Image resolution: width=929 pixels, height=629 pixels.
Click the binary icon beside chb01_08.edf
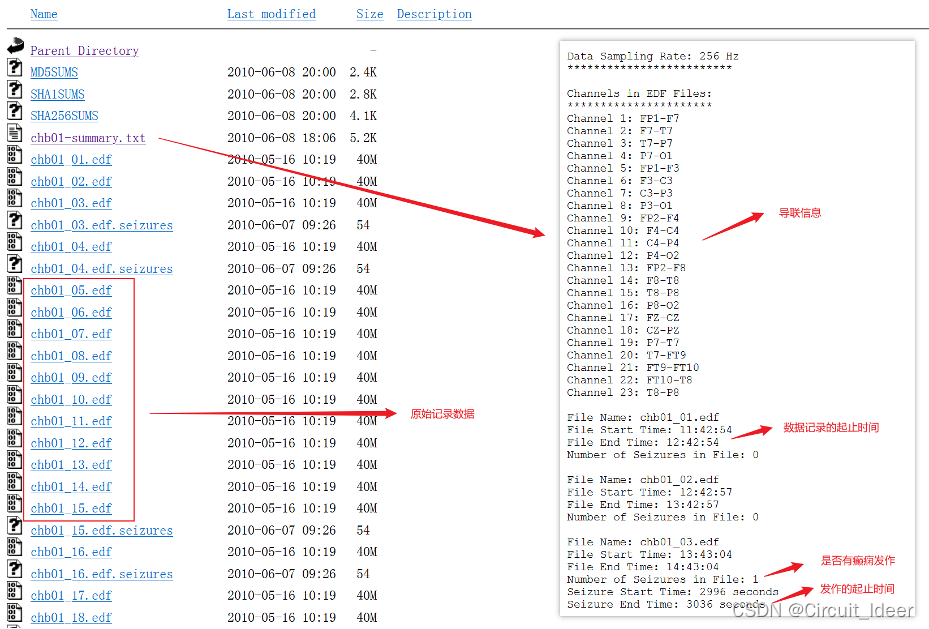coord(15,351)
